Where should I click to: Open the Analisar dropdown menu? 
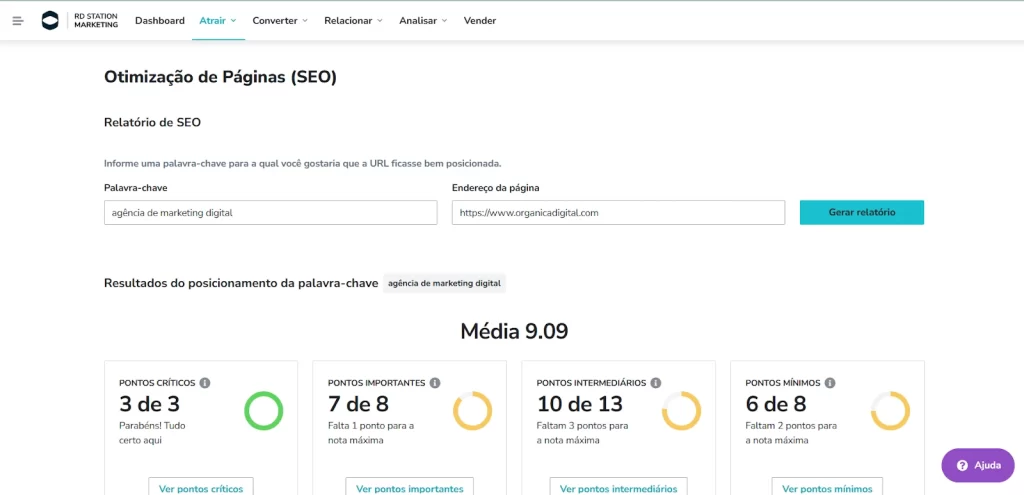(423, 21)
